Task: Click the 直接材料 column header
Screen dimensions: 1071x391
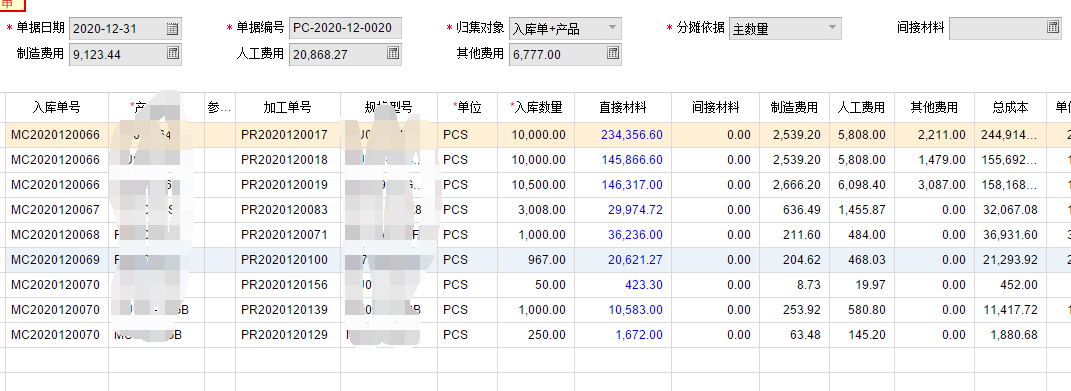Action: click(623, 107)
